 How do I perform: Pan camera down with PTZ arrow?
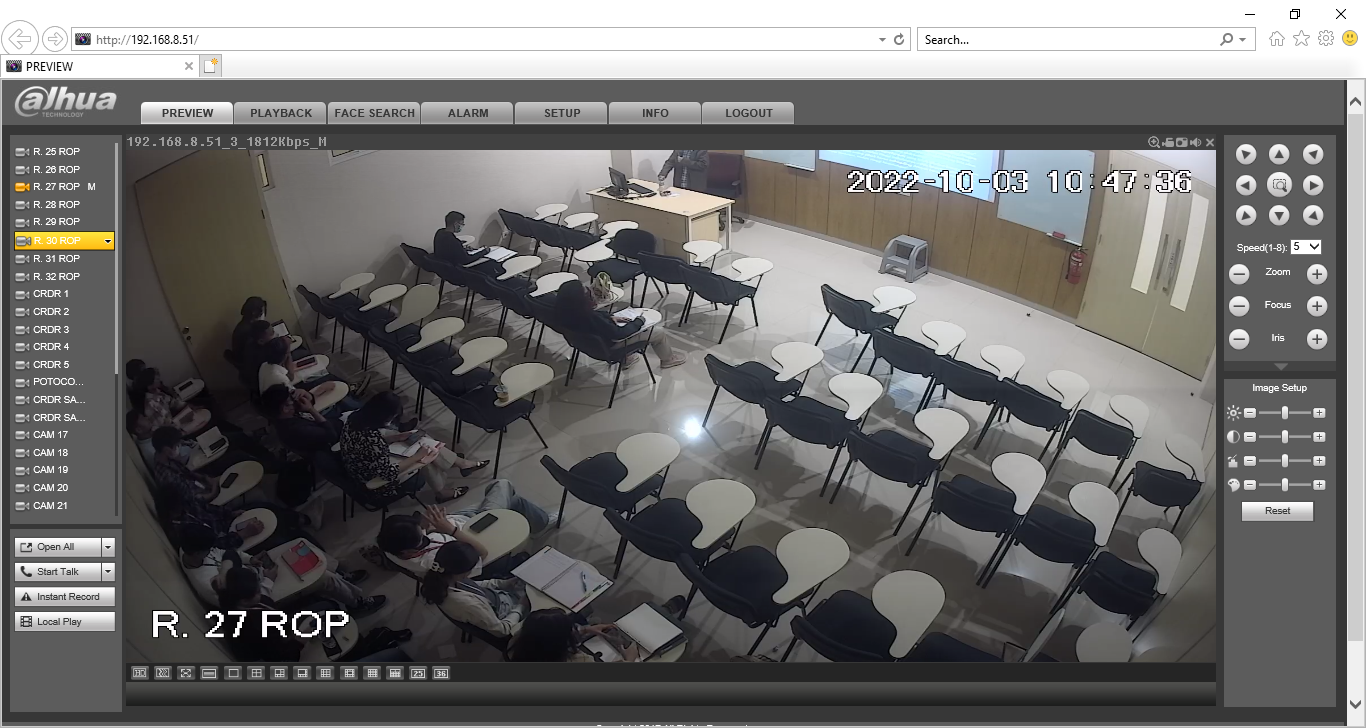(x=1279, y=215)
